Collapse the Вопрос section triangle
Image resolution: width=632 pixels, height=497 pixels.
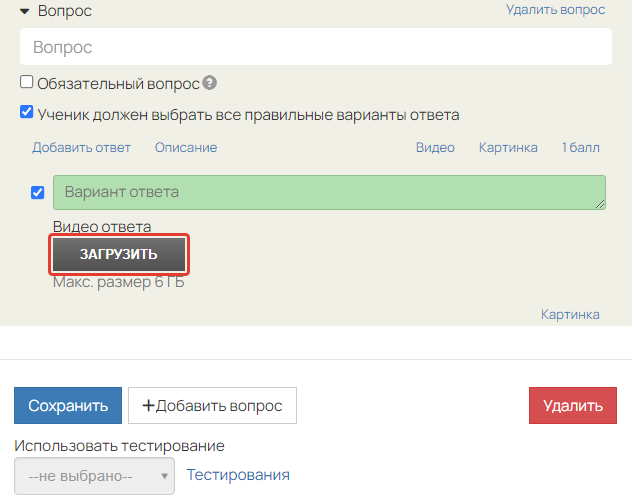[25, 11]
